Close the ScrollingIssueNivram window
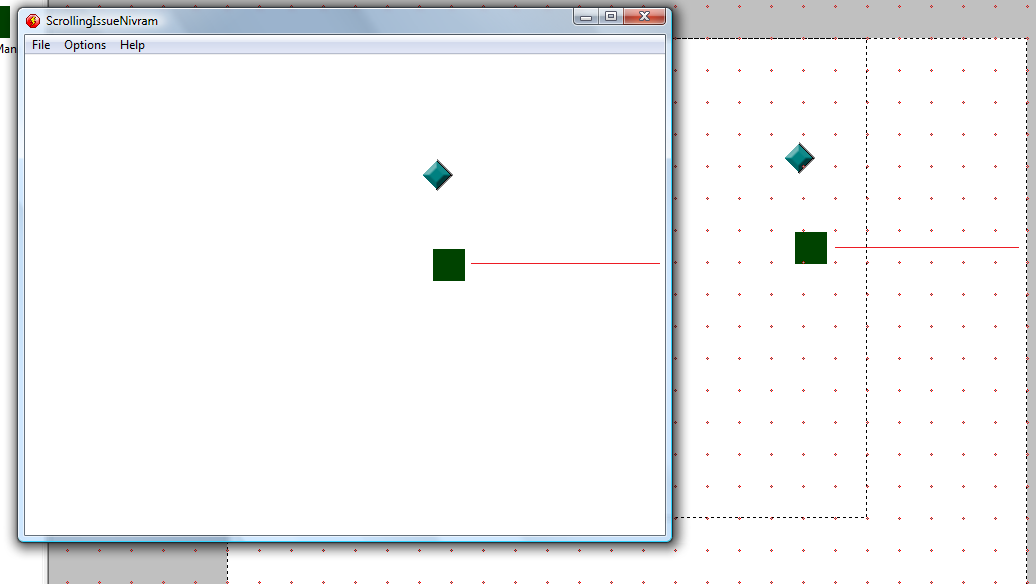The width and height of the screenshot is (1036, 584). pyautogui.click(x=645, y=17)
